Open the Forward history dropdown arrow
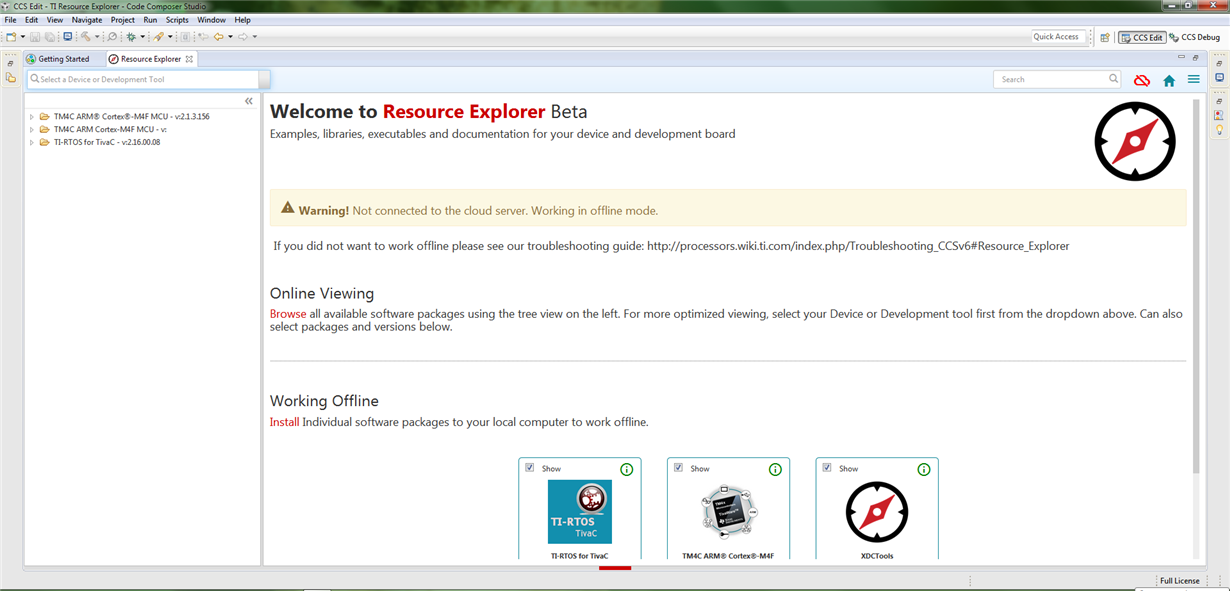1230x591 pixels. point(255,37)
